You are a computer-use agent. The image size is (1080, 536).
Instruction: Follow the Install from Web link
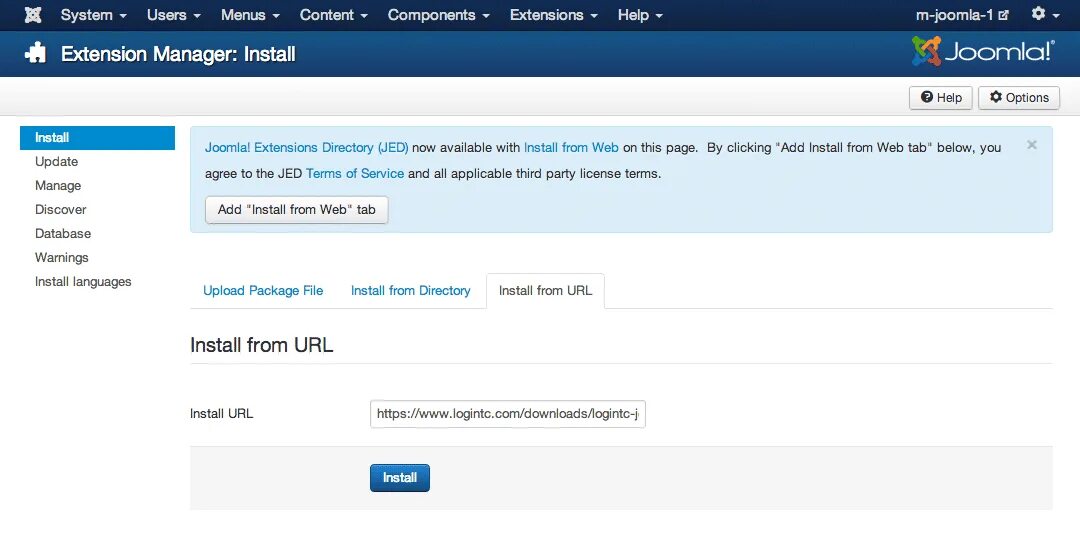point(571,147)
